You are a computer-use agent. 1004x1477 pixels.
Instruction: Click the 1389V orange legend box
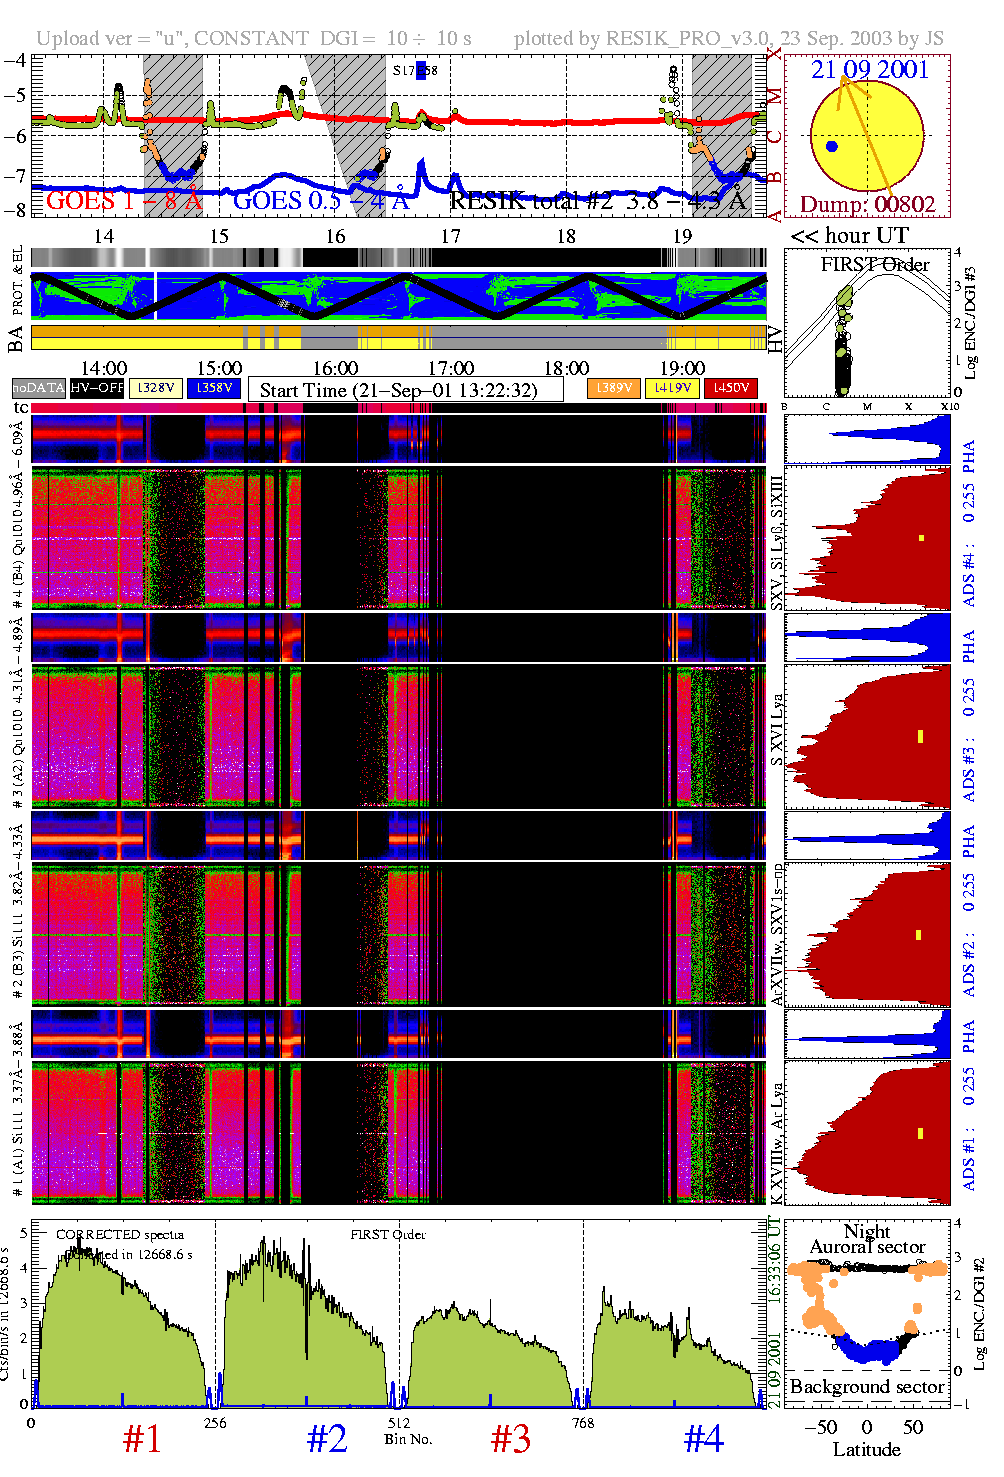(x=614, y=388)
